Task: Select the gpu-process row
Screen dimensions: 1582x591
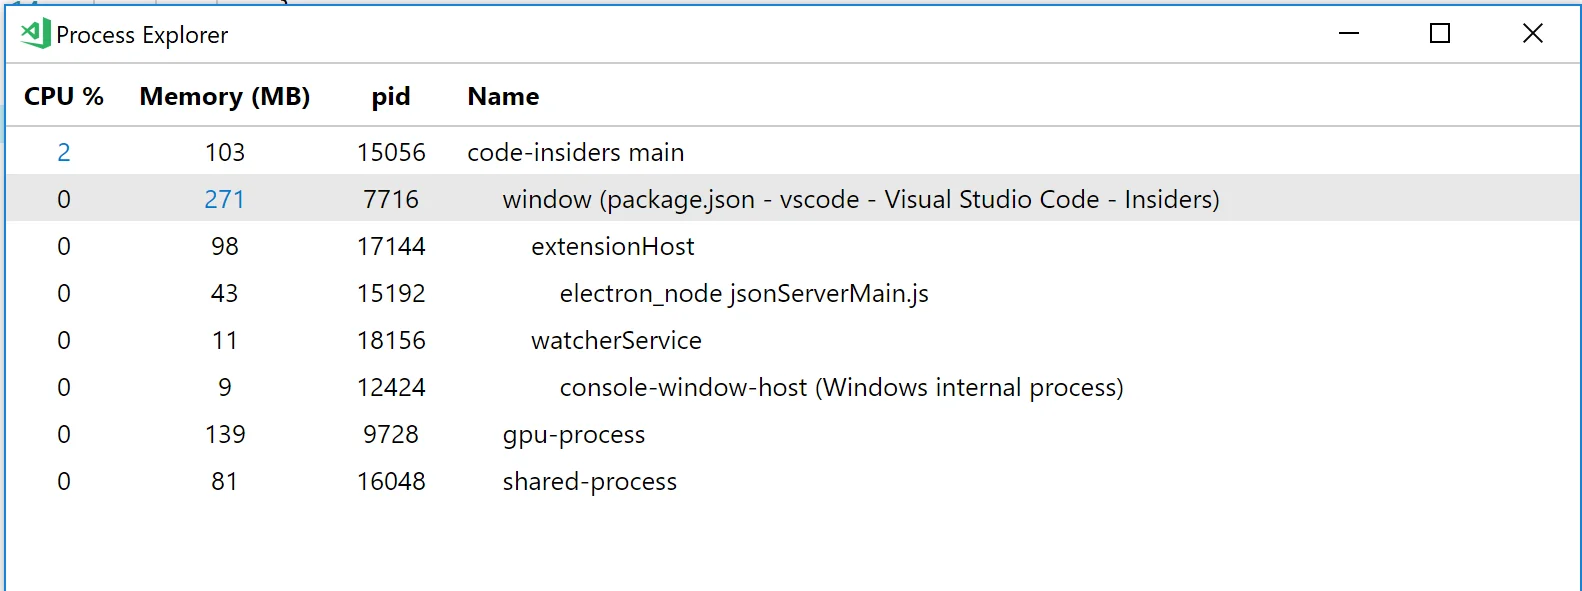Action: (793, 434)
